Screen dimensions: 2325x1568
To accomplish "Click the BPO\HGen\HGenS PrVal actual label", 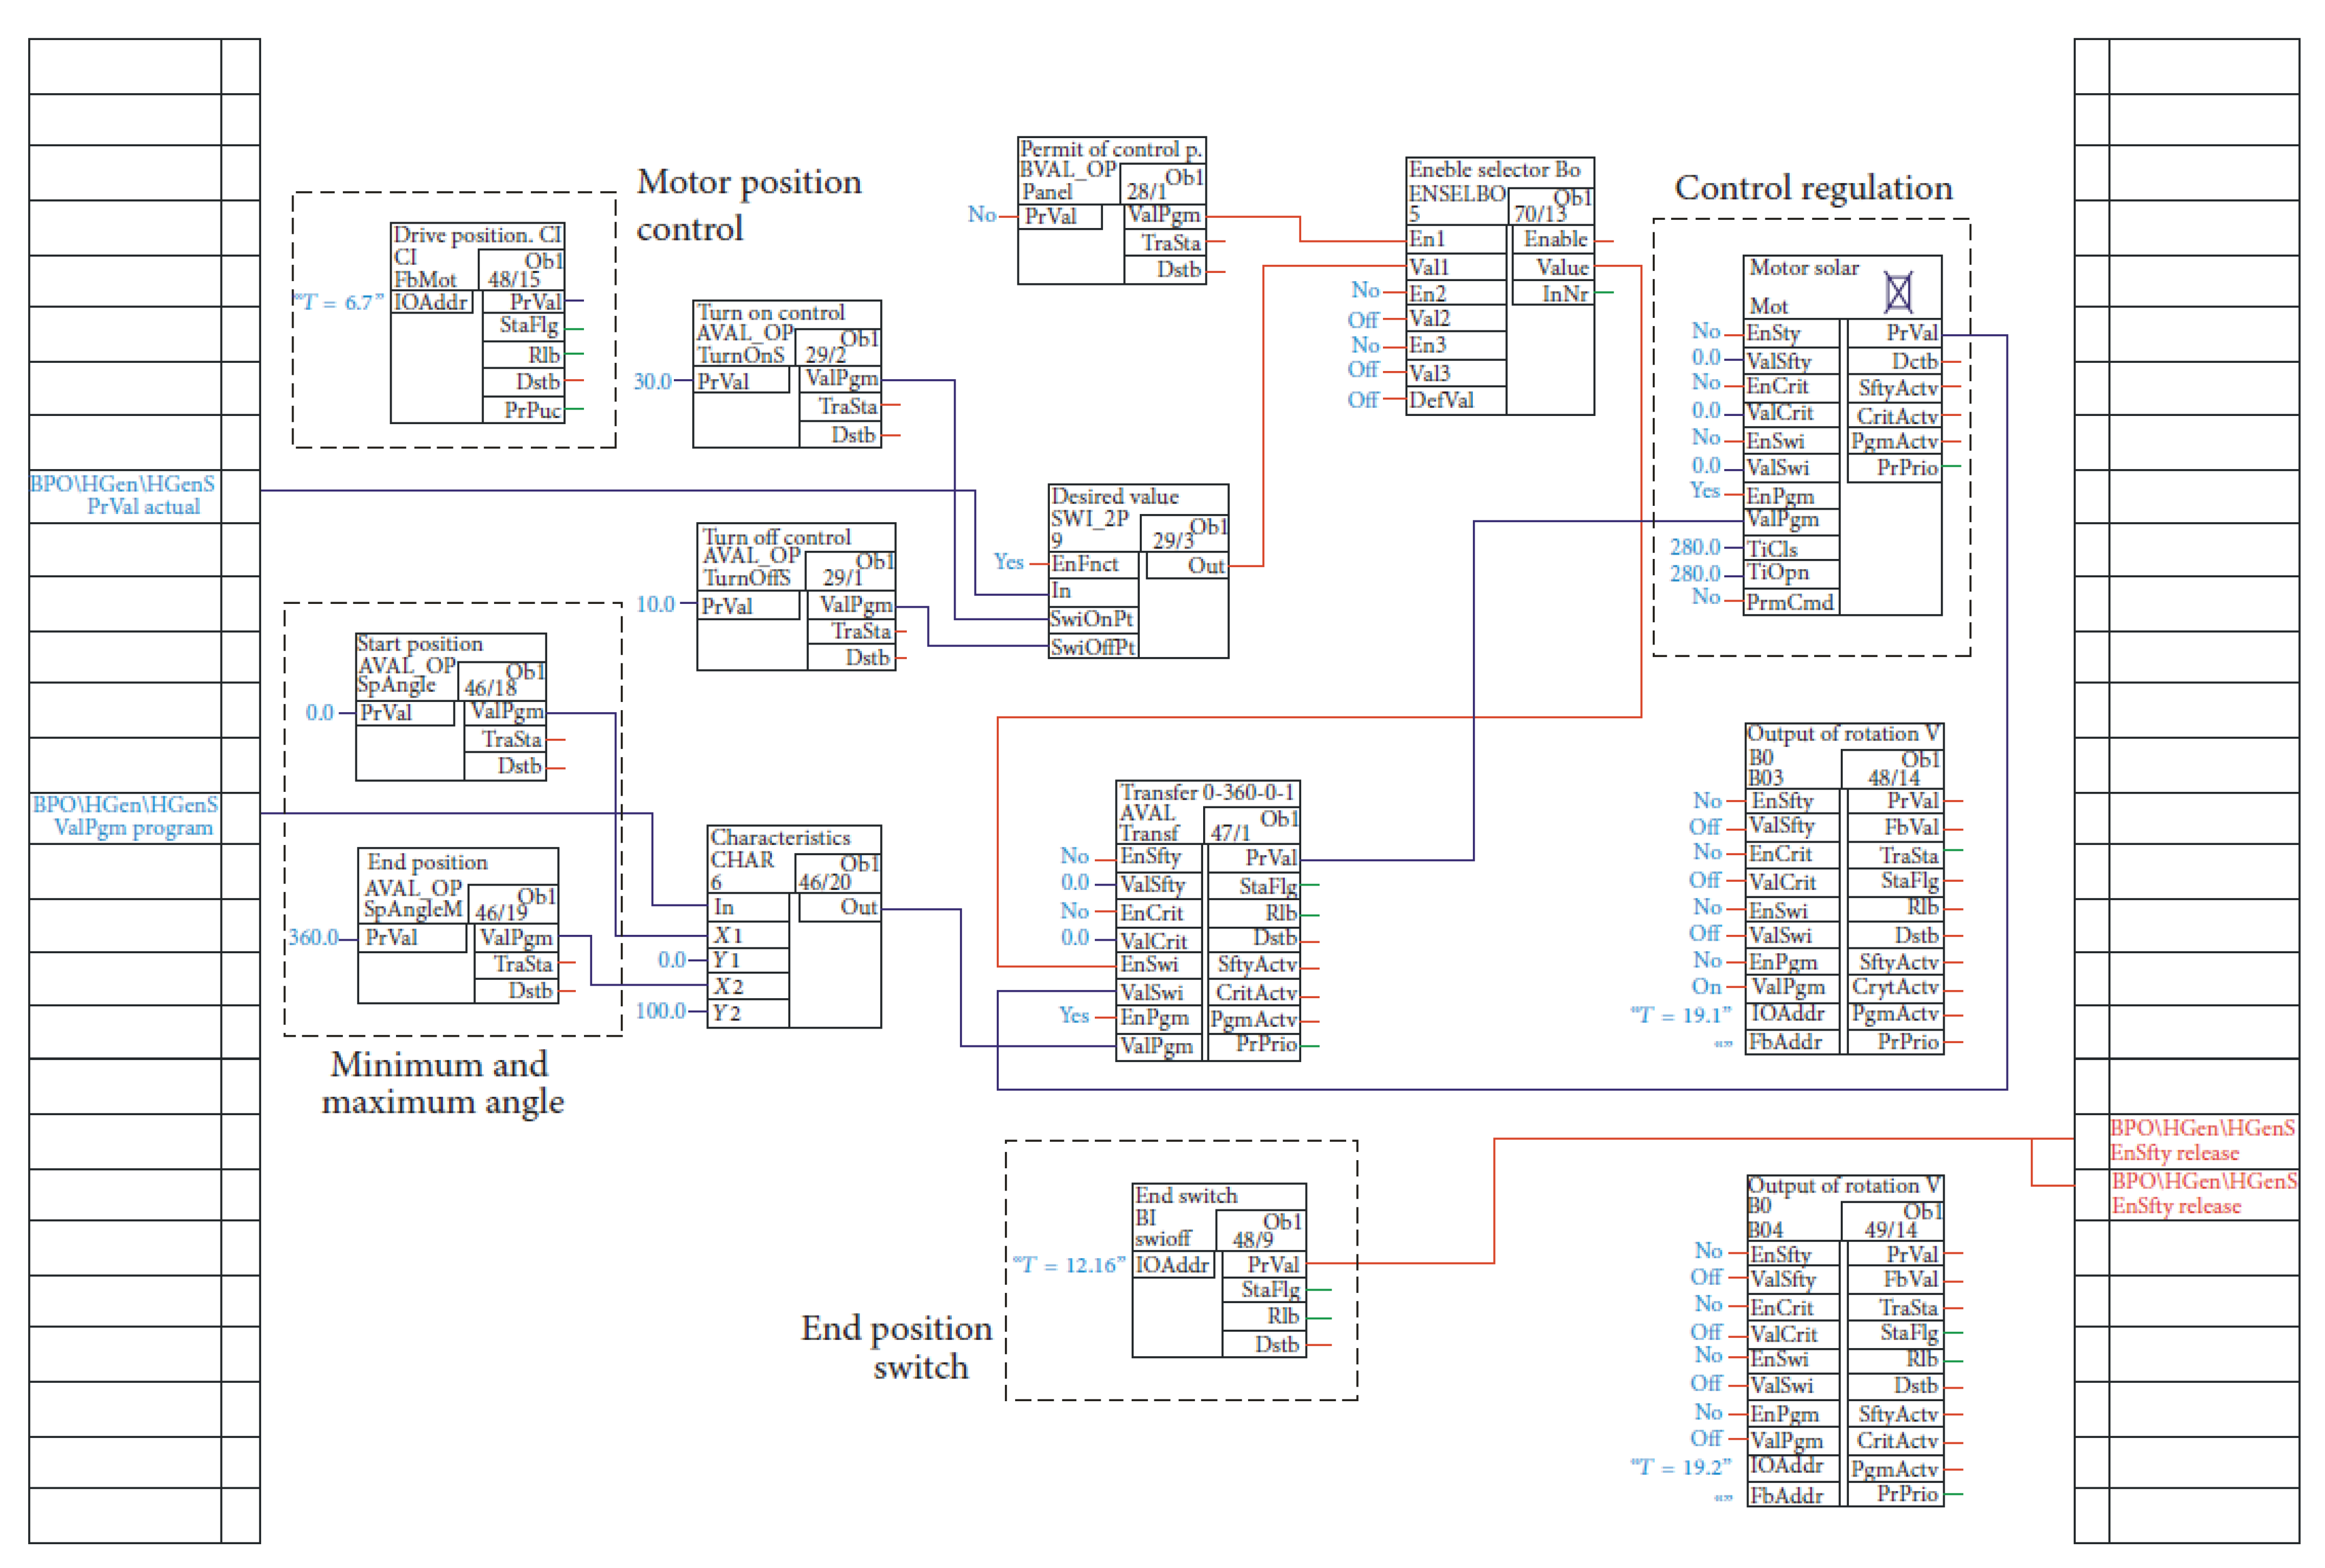I will (122, 495).
